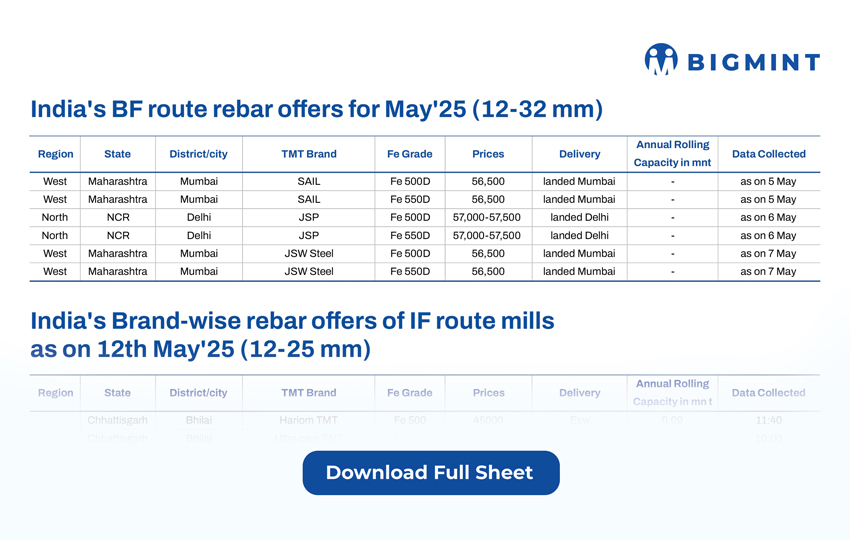This screenshot has height=540, width=850.
Task: Choose the Delivery header in BF route table
Action: pos(579,154)
